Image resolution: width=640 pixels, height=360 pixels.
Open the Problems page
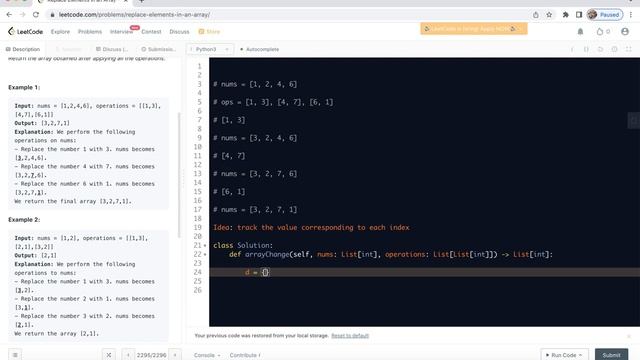coord(90,31)
